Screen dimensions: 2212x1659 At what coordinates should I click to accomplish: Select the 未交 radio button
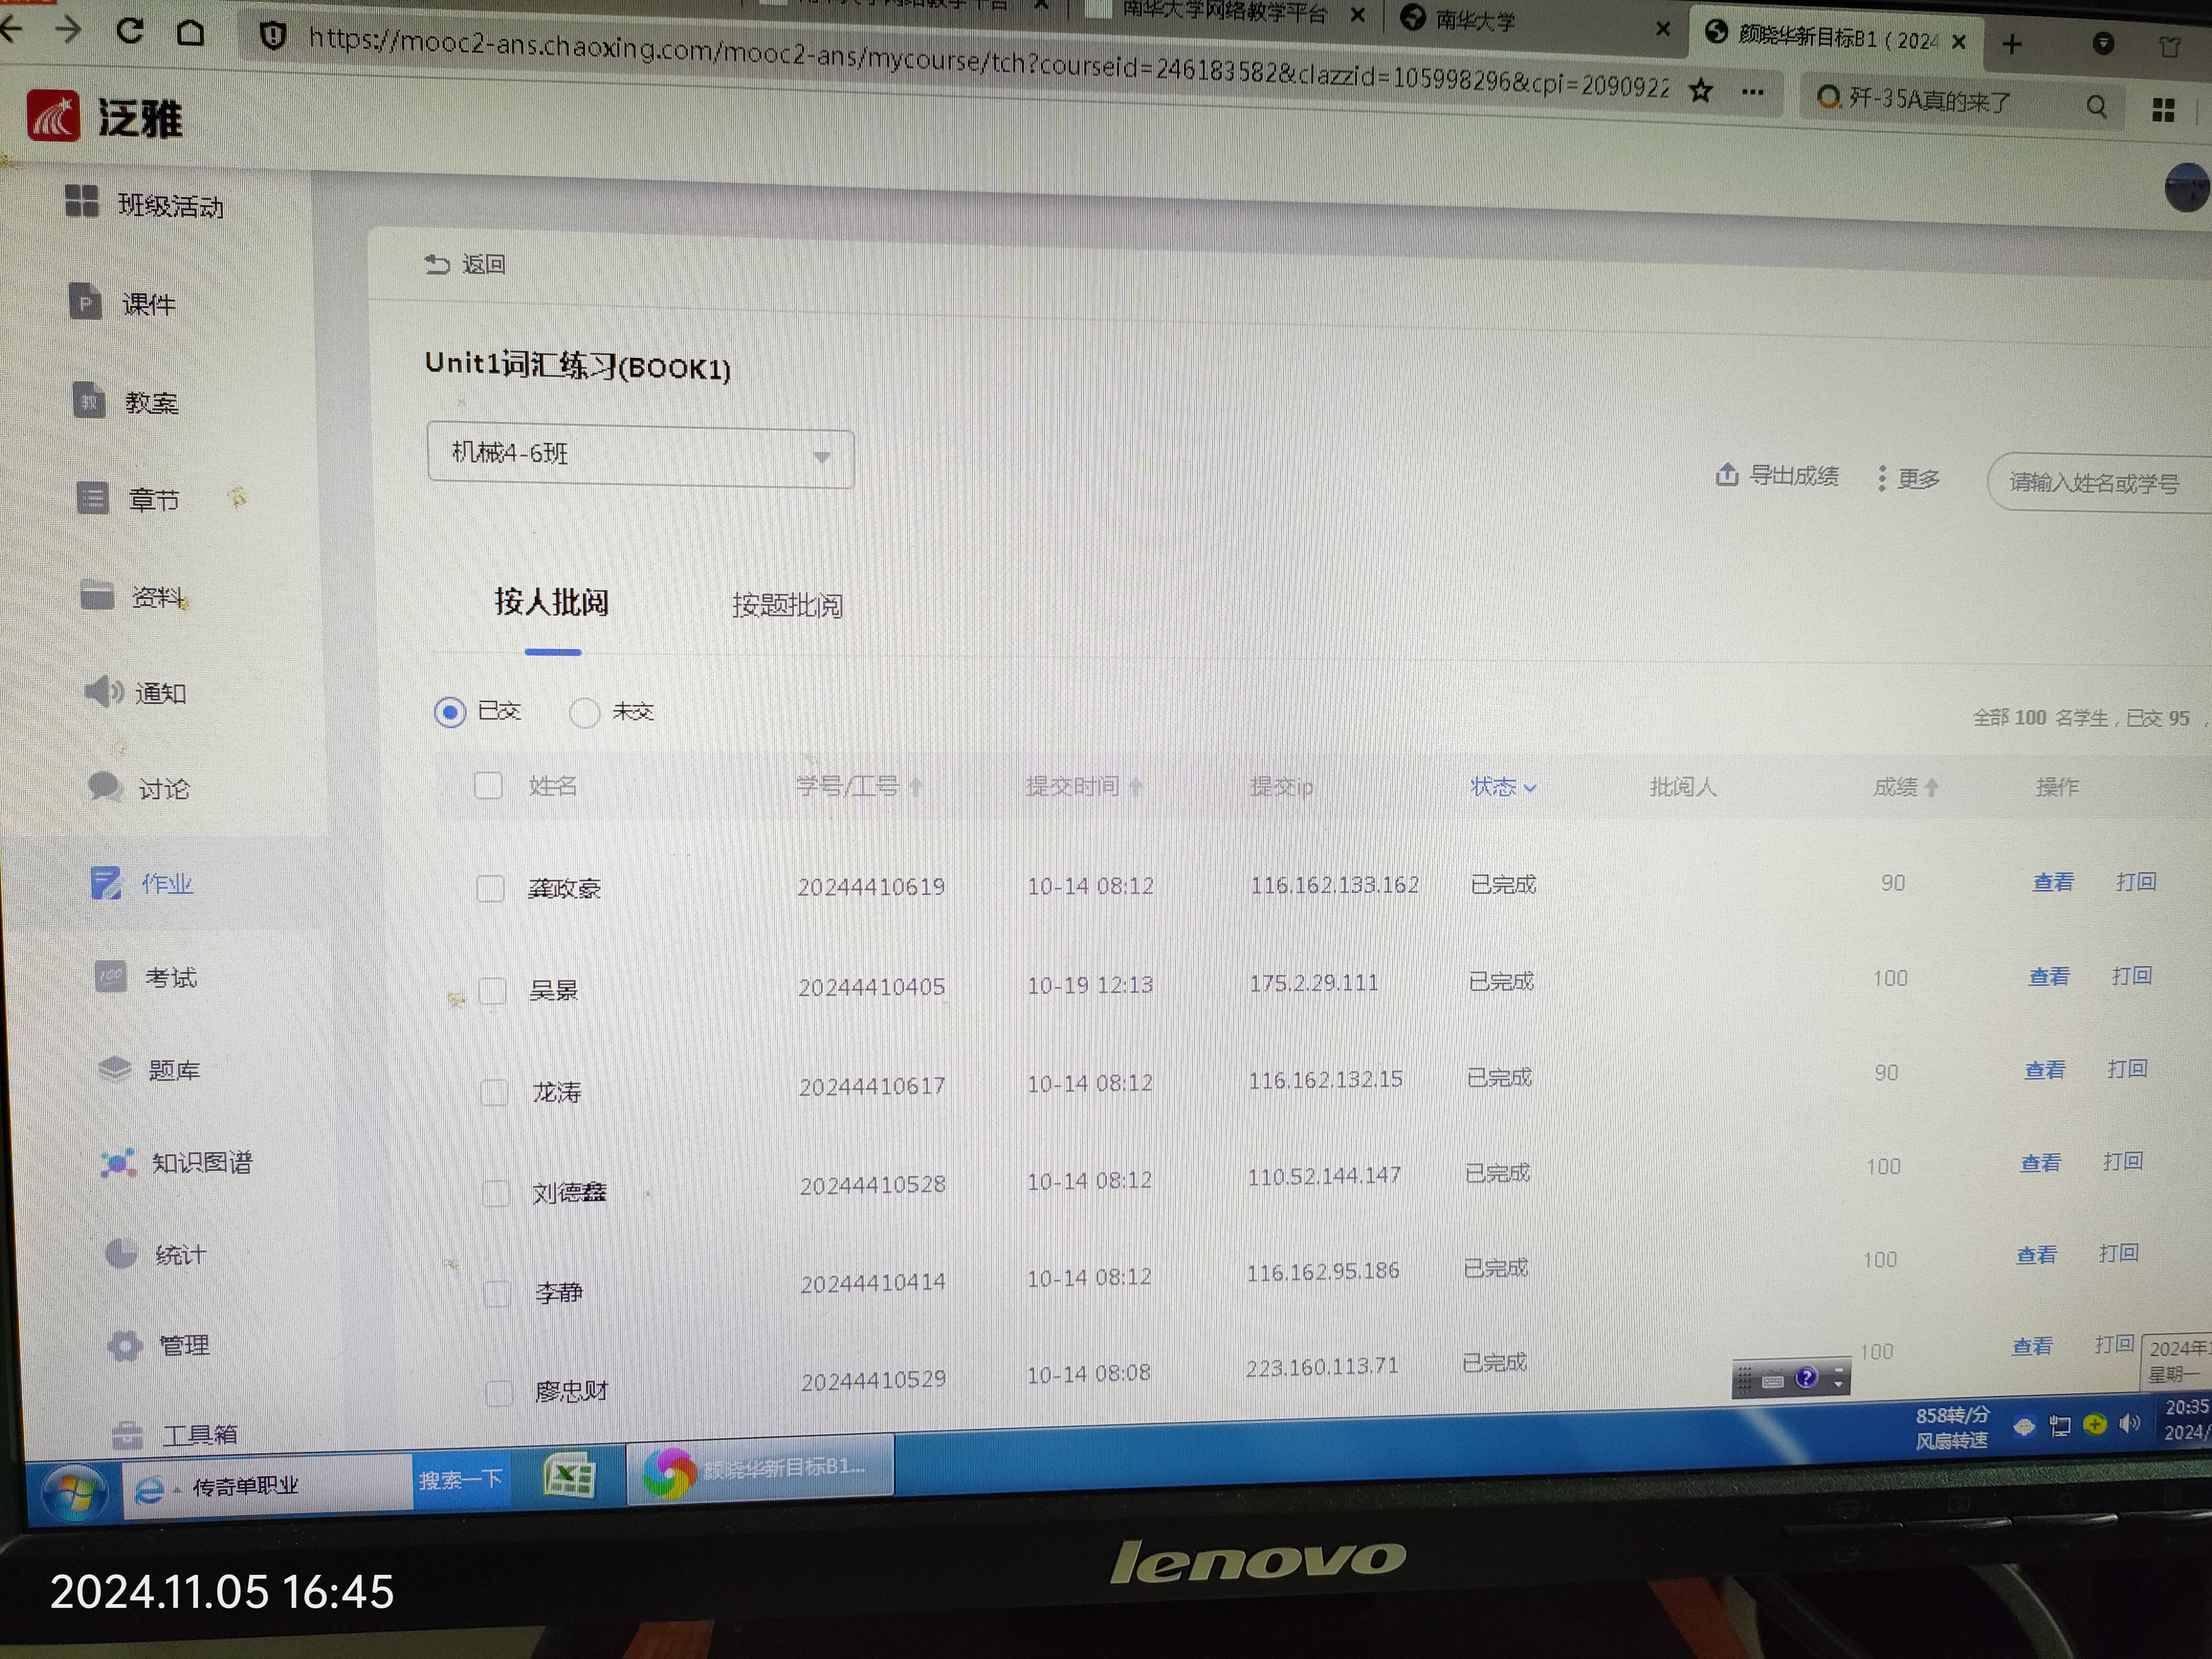pyautogui.click(x=584, y=713)
